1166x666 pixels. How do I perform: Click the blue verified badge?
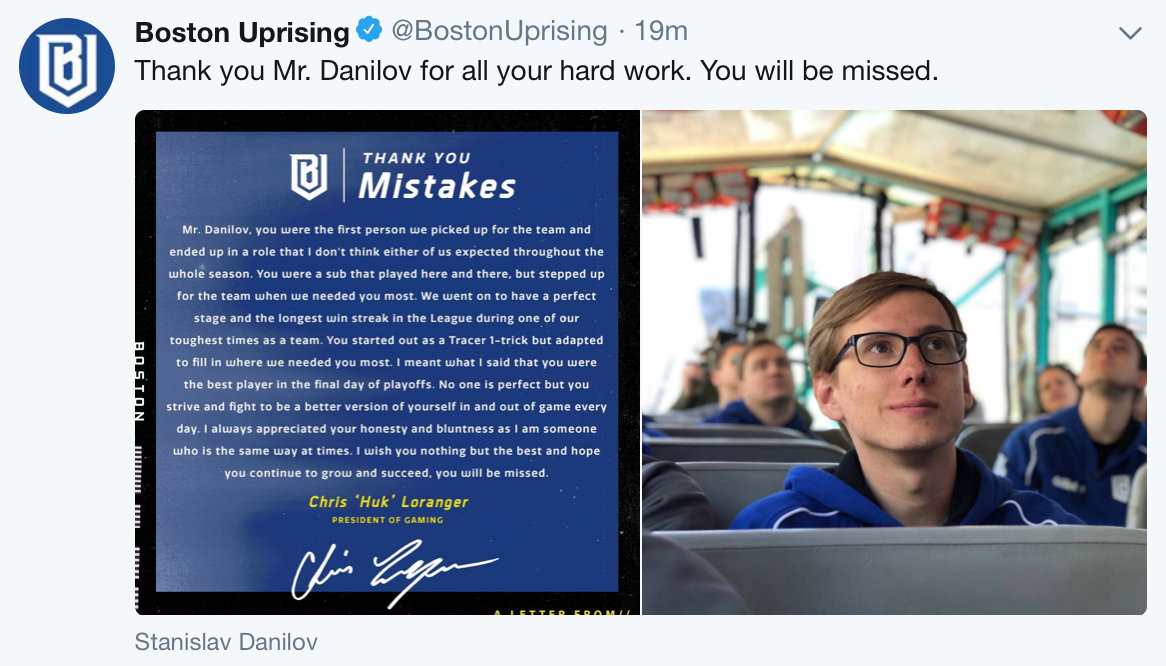coord(369,31)
